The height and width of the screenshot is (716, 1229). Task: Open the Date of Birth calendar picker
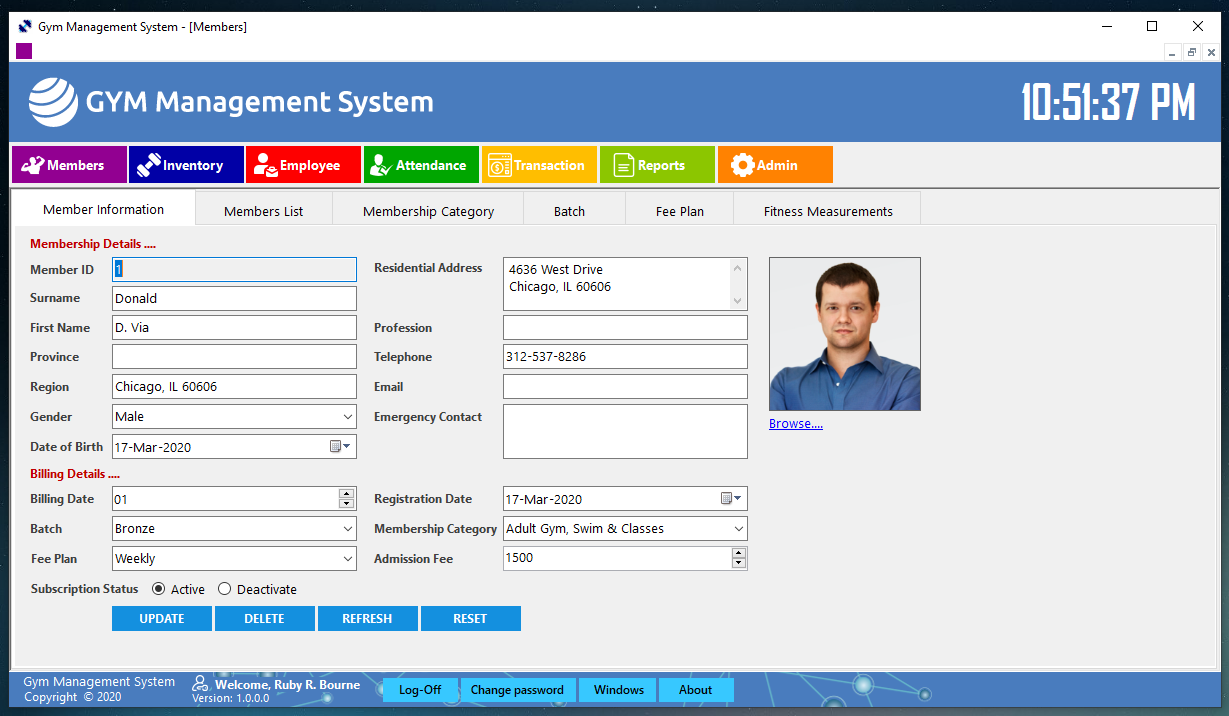(341, 447)
